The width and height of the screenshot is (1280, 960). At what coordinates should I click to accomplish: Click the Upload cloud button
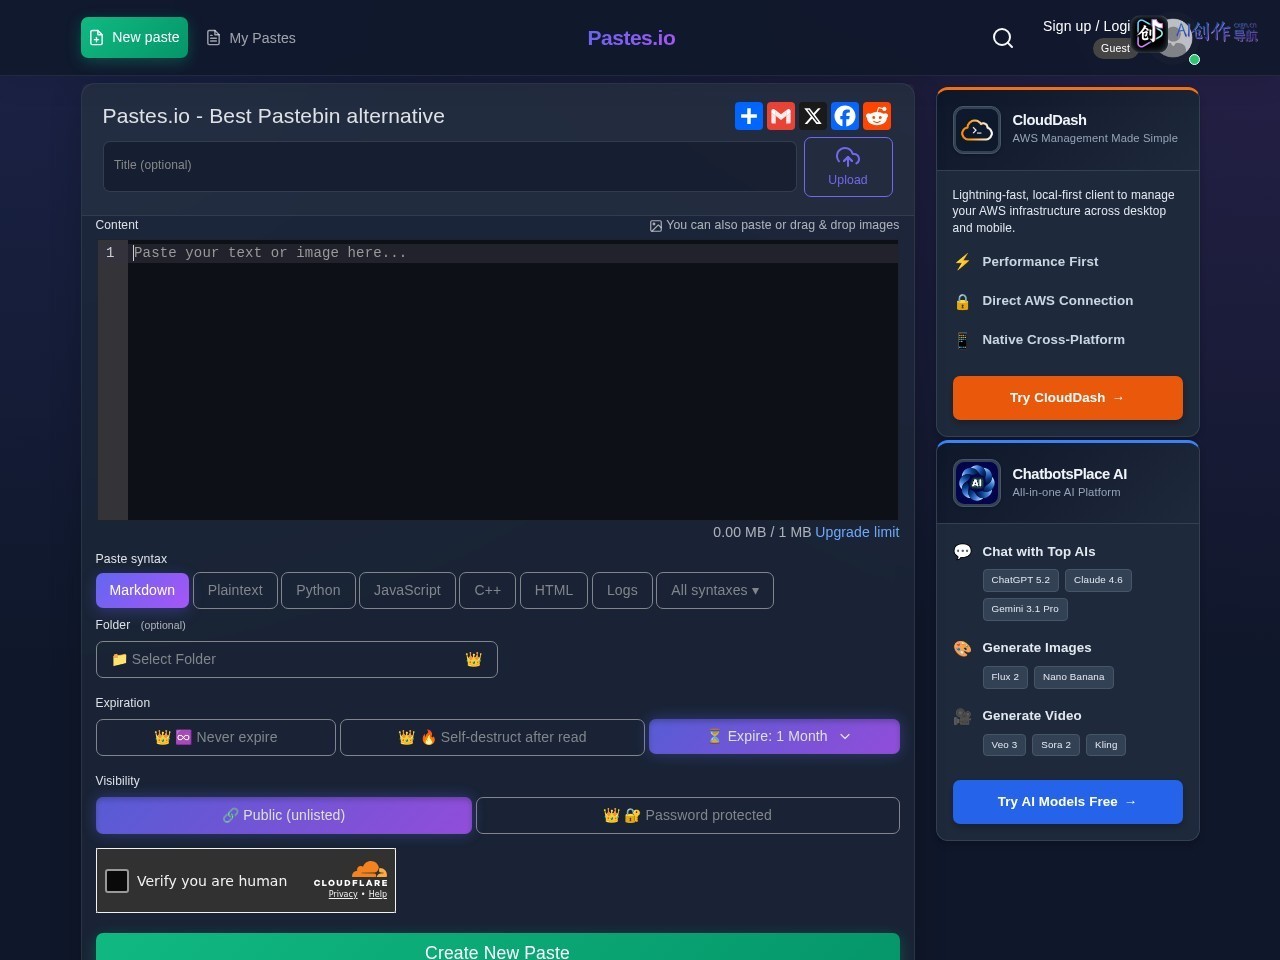click(848, 167)
